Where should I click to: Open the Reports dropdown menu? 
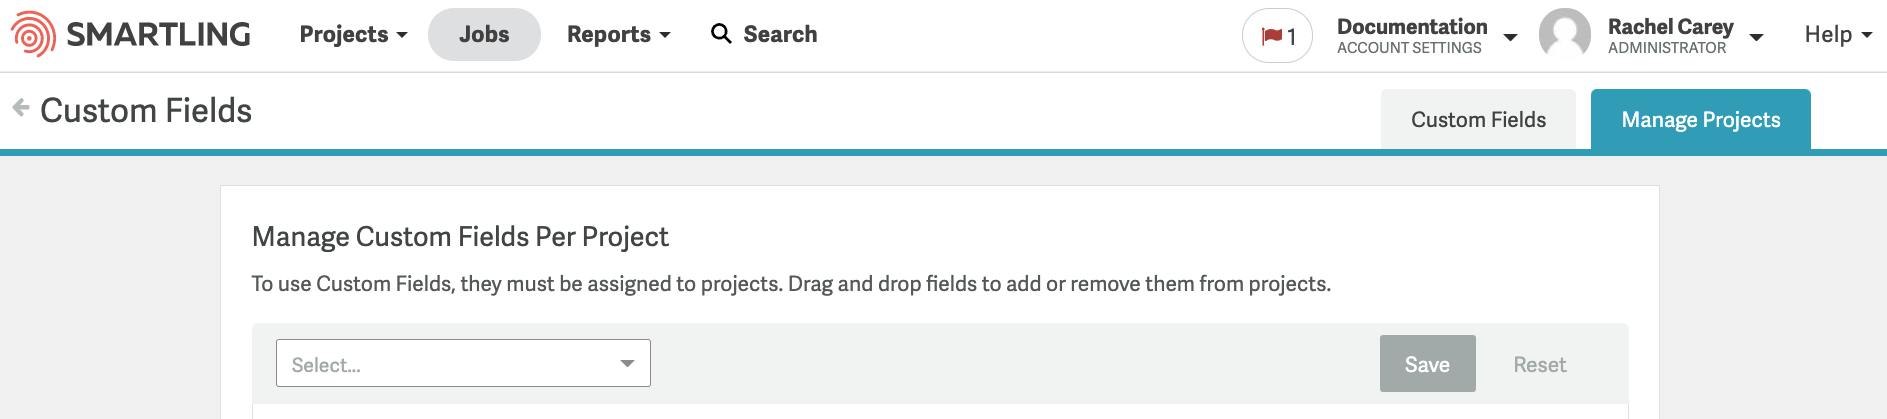(x=619, y=34)
